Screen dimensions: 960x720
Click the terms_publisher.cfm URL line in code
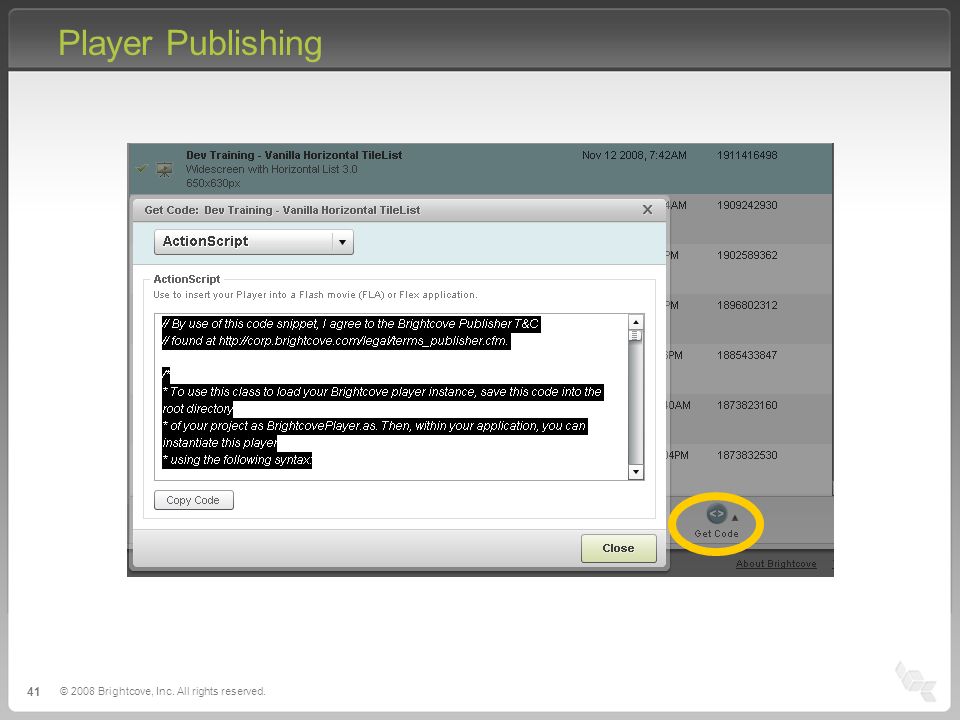coord(336,341)
